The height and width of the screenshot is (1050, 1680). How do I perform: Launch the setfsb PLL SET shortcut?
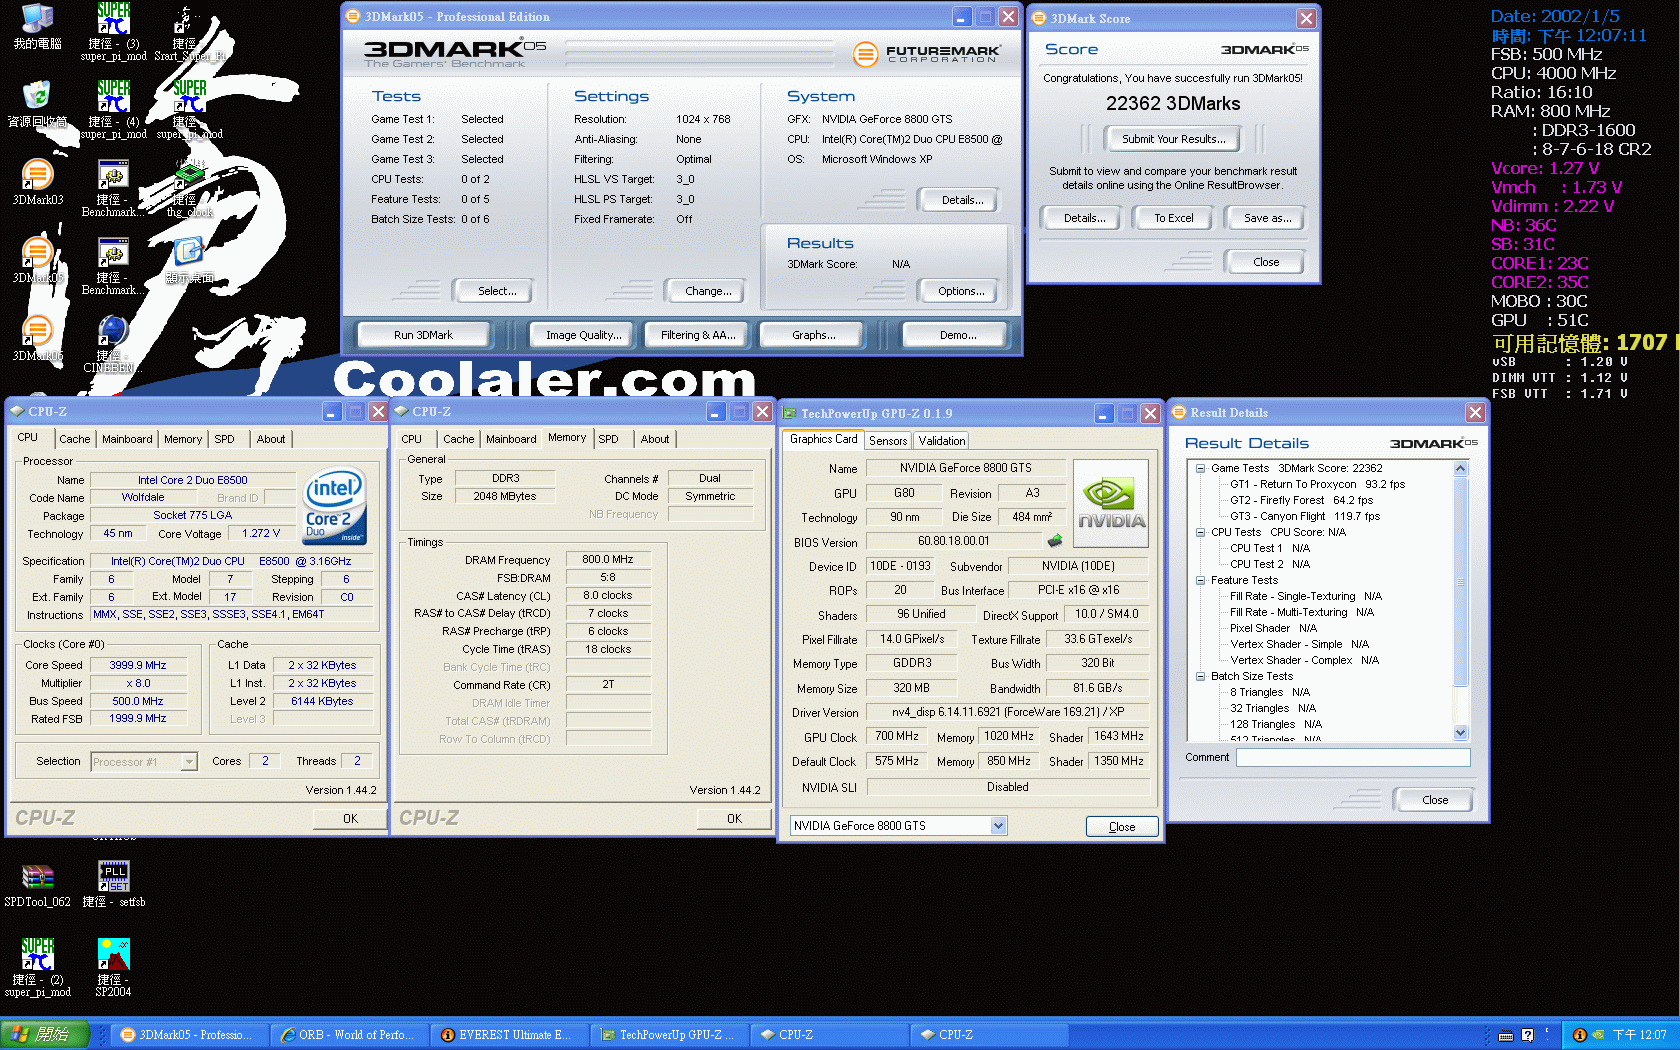coord(113,885)
